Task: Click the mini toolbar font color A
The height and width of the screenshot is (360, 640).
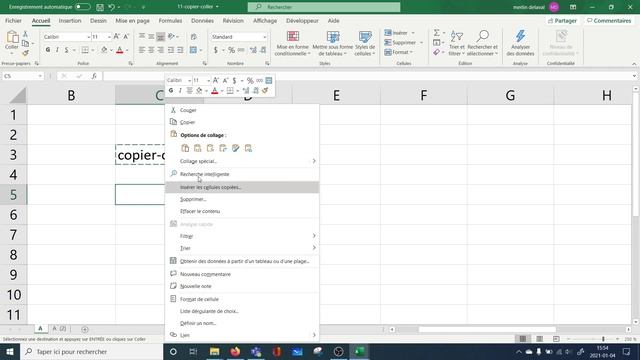Action: tap(215, 91)
